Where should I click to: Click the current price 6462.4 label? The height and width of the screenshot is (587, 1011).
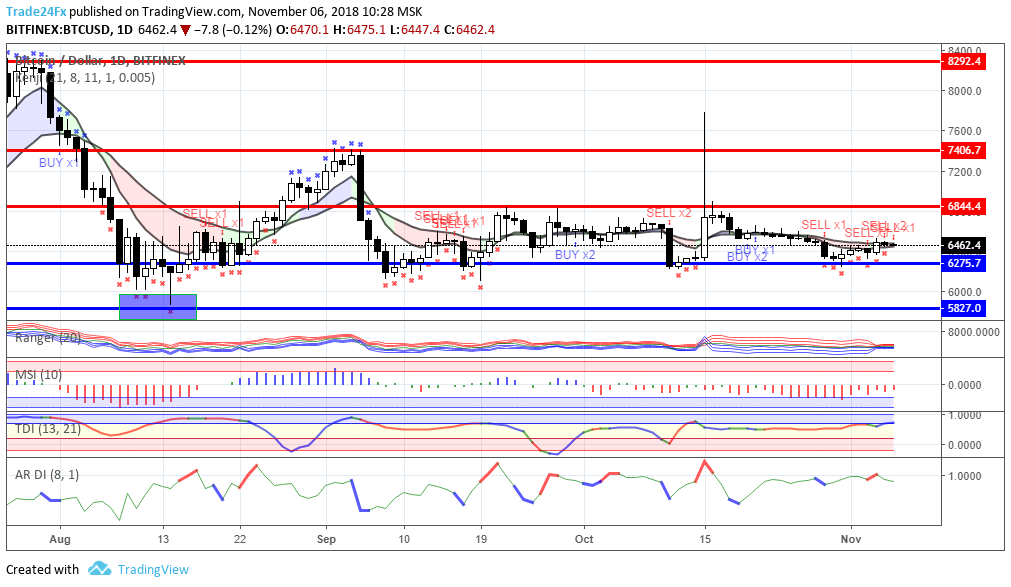point(964,246)
